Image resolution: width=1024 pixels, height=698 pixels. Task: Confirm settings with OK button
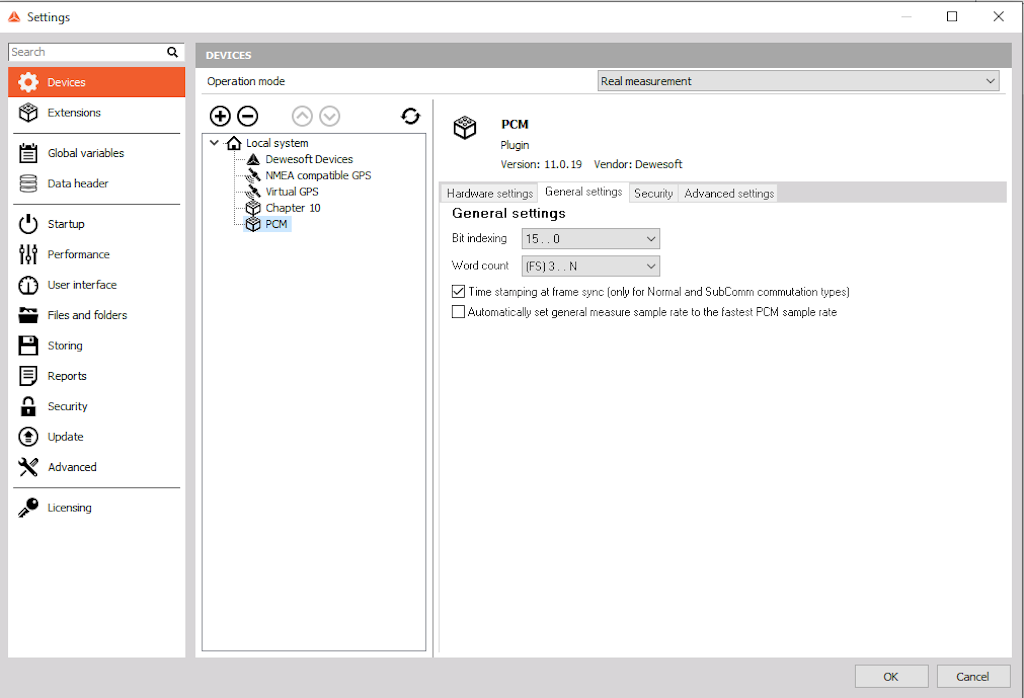coord(891,676)
